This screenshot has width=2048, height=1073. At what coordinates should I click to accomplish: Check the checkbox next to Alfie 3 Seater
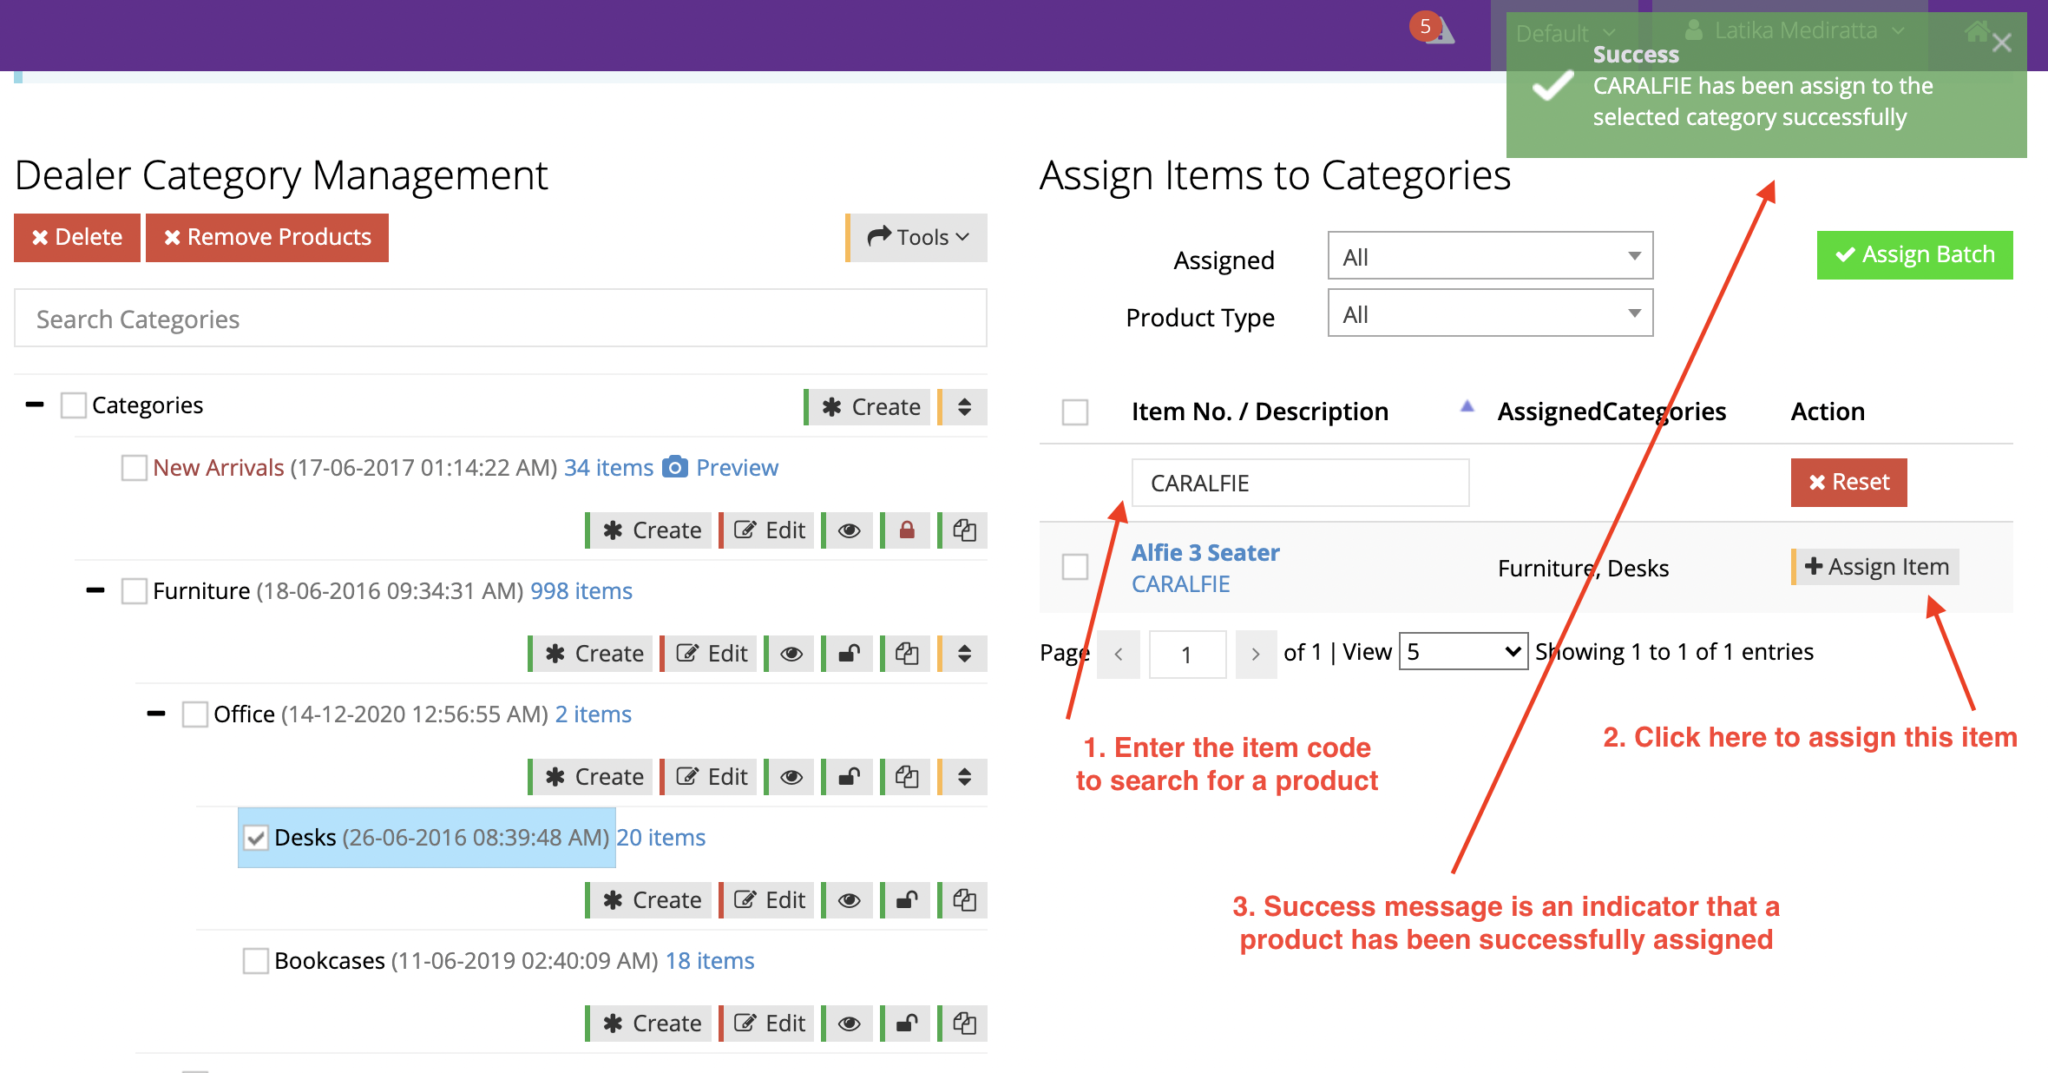[x=1075, y=566]
